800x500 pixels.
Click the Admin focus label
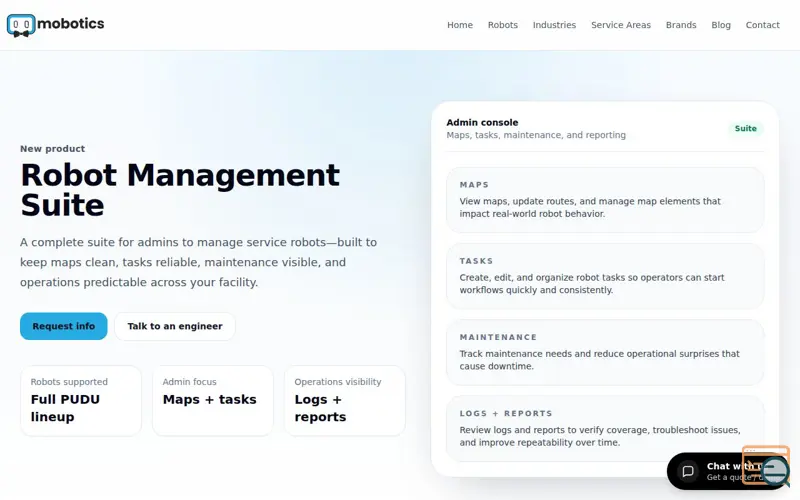click(x=189, y=382)
